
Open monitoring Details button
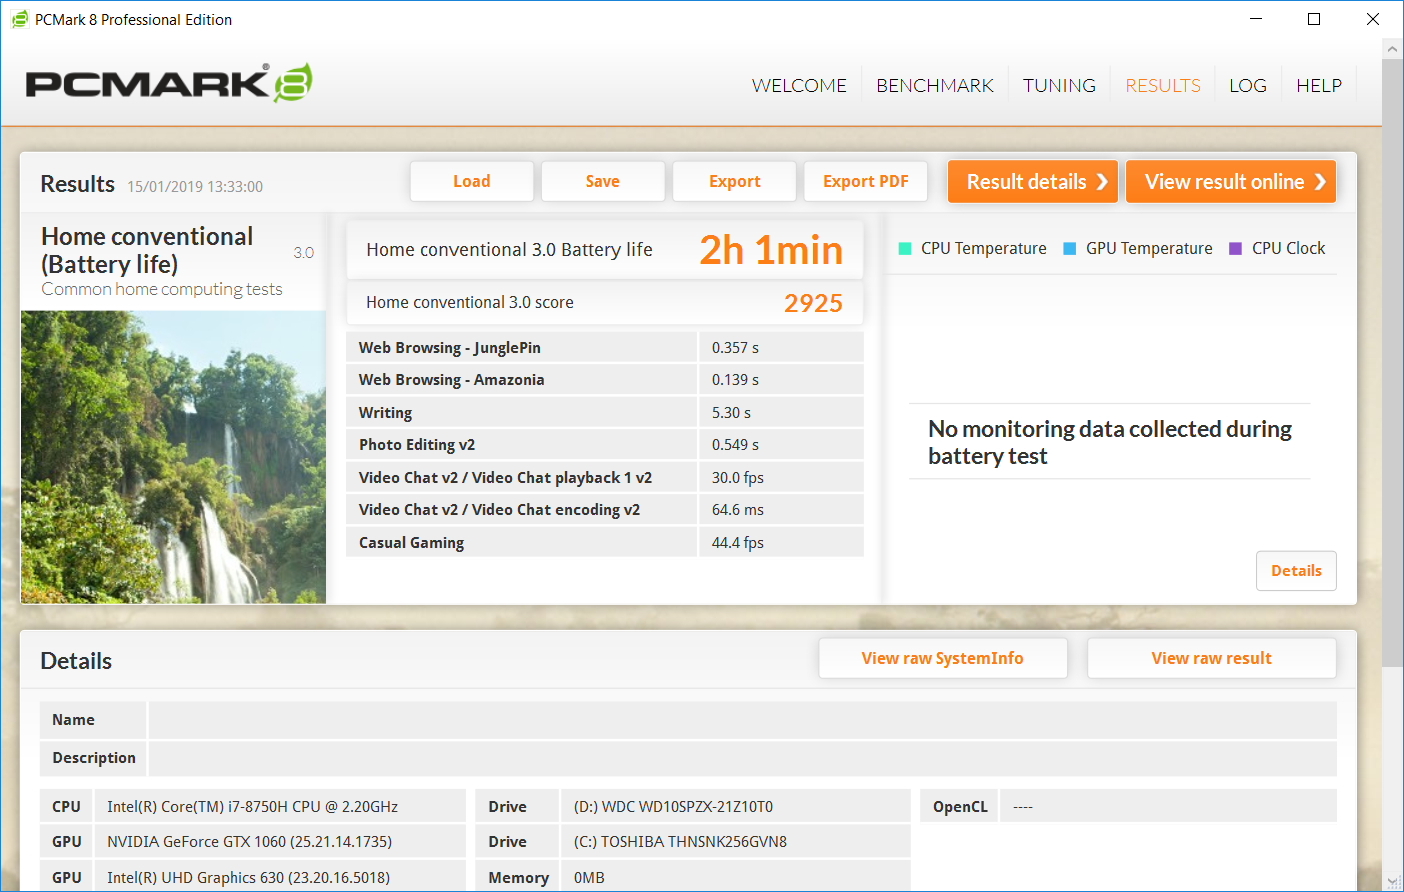click(1296, 571)
